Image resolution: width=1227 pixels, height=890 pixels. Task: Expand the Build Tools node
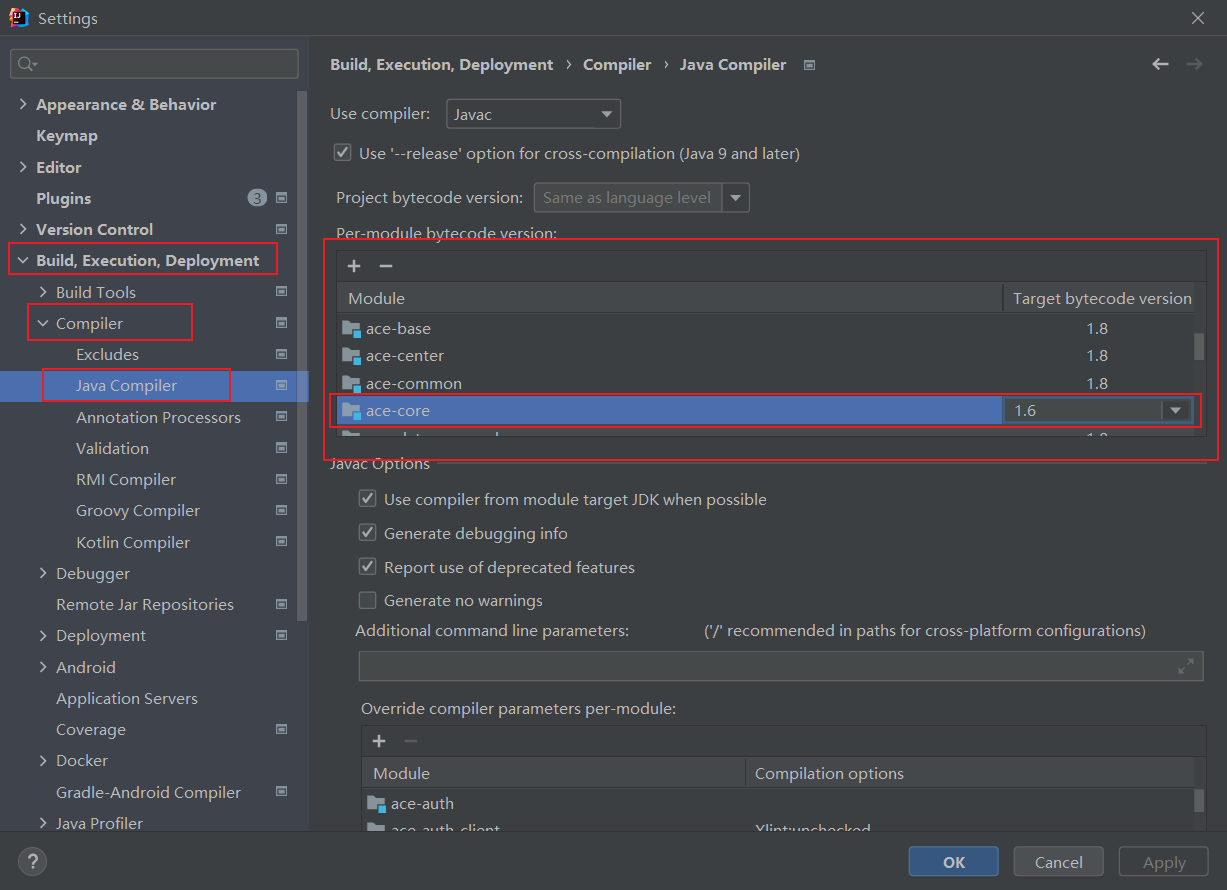tap(43, 292)
